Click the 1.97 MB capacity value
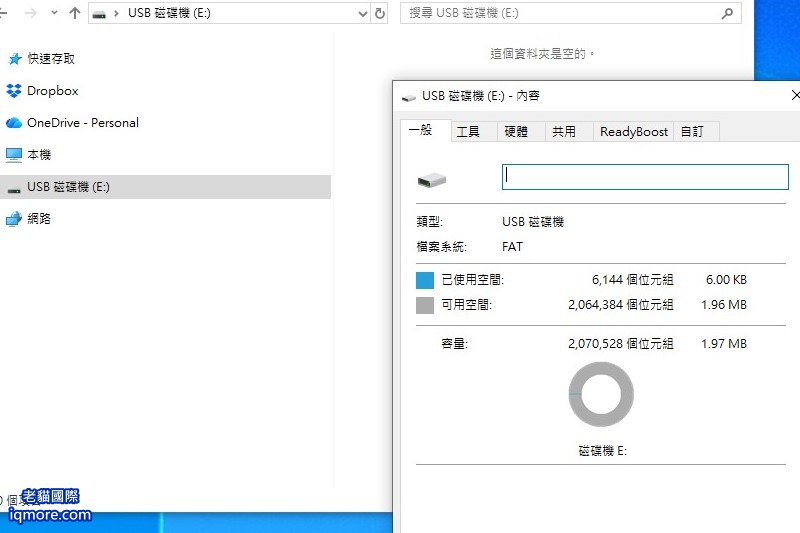The image size is (800, 533). (x=723, y=344)
